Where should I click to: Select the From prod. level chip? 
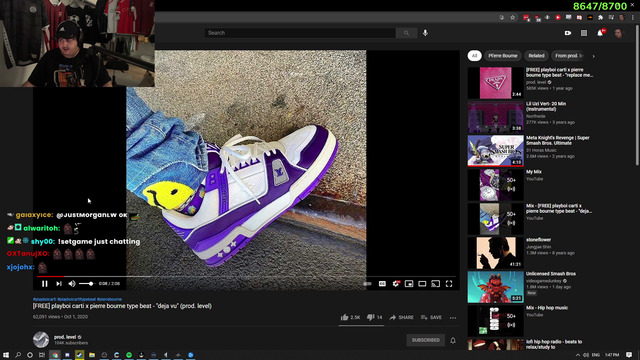coord(569,56)
